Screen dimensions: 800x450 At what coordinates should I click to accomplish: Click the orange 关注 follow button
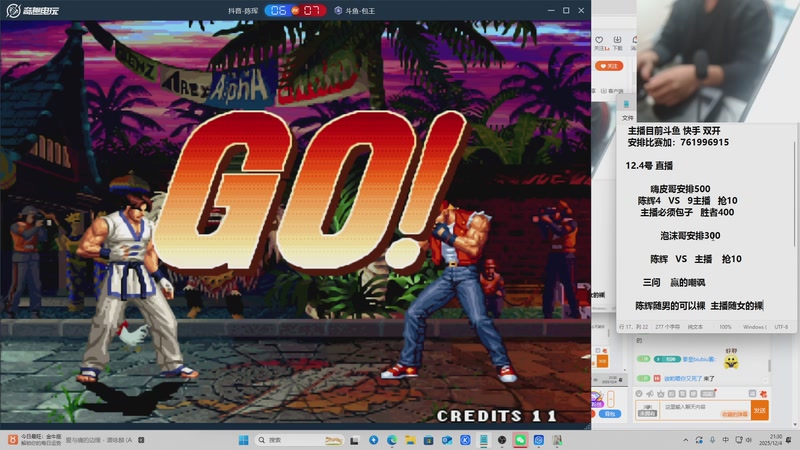click(x=609, y=66)
